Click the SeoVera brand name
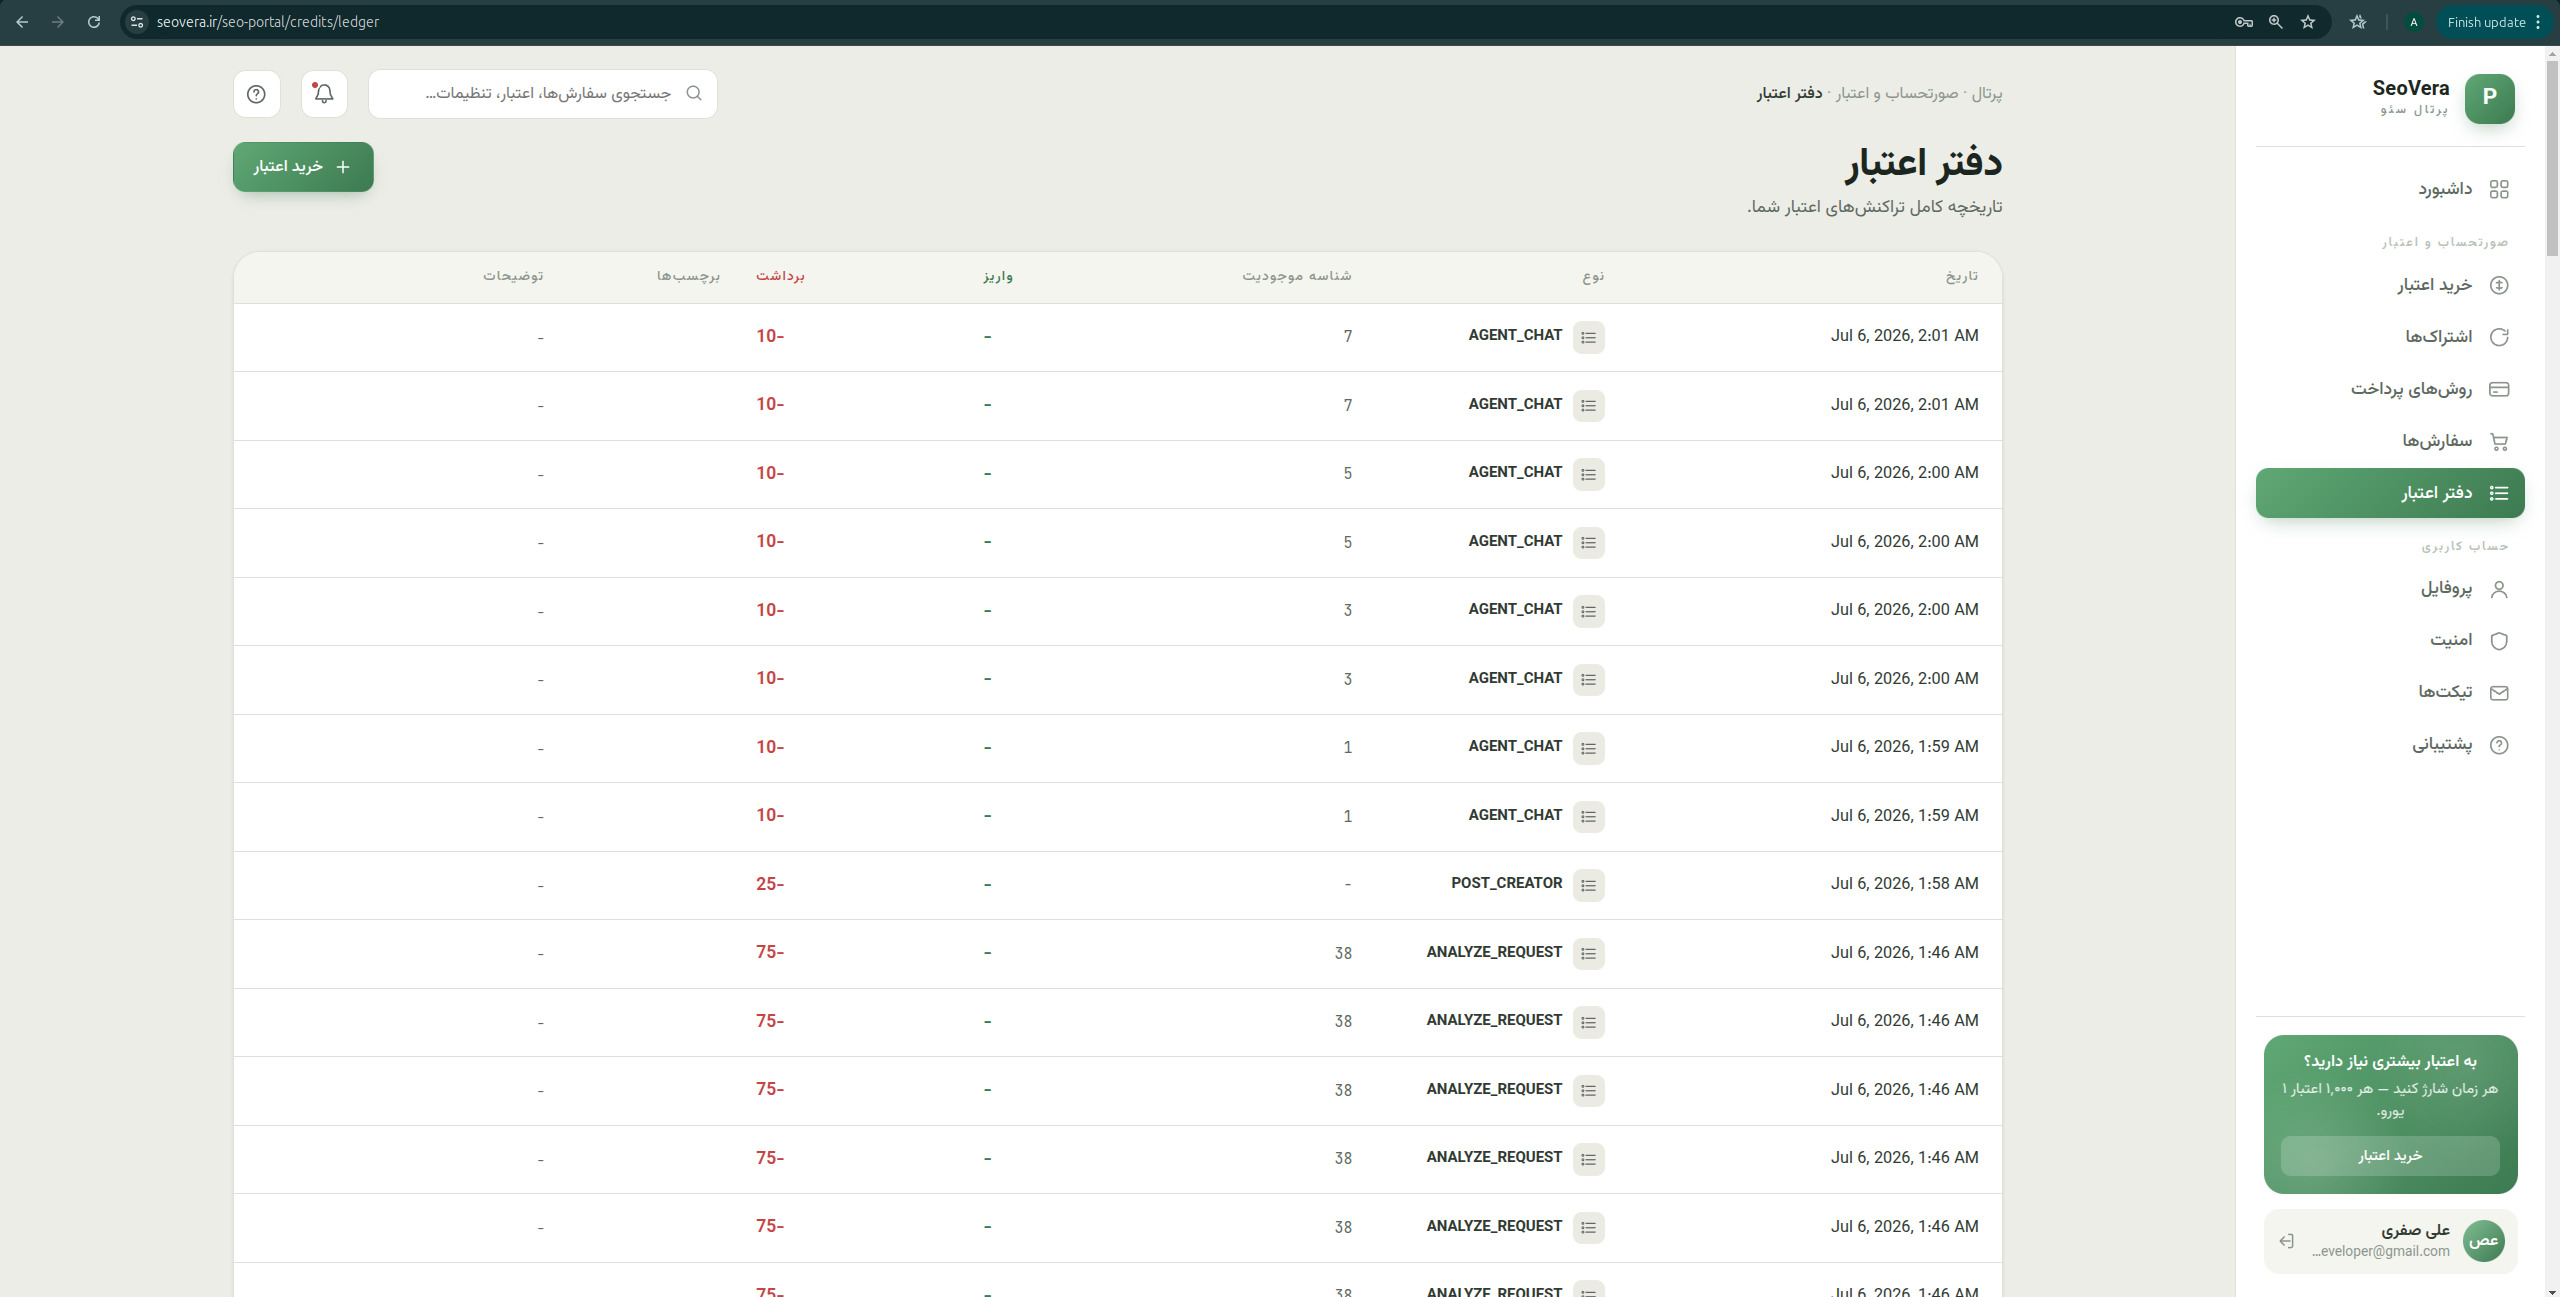 2411,88
